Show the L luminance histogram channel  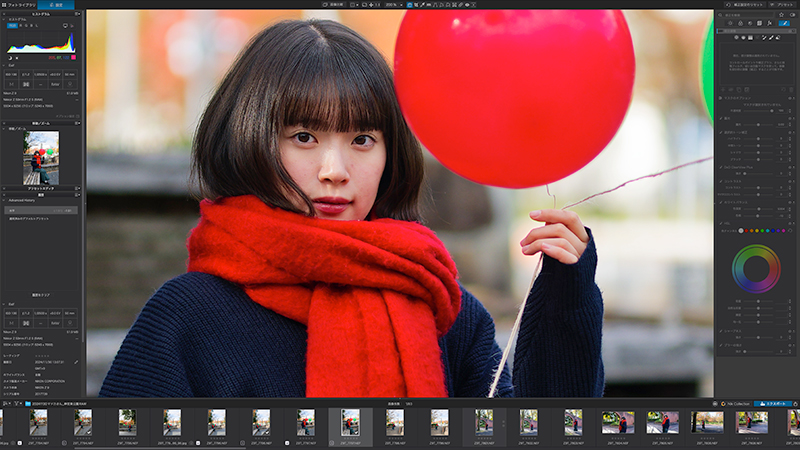point(37,26)
